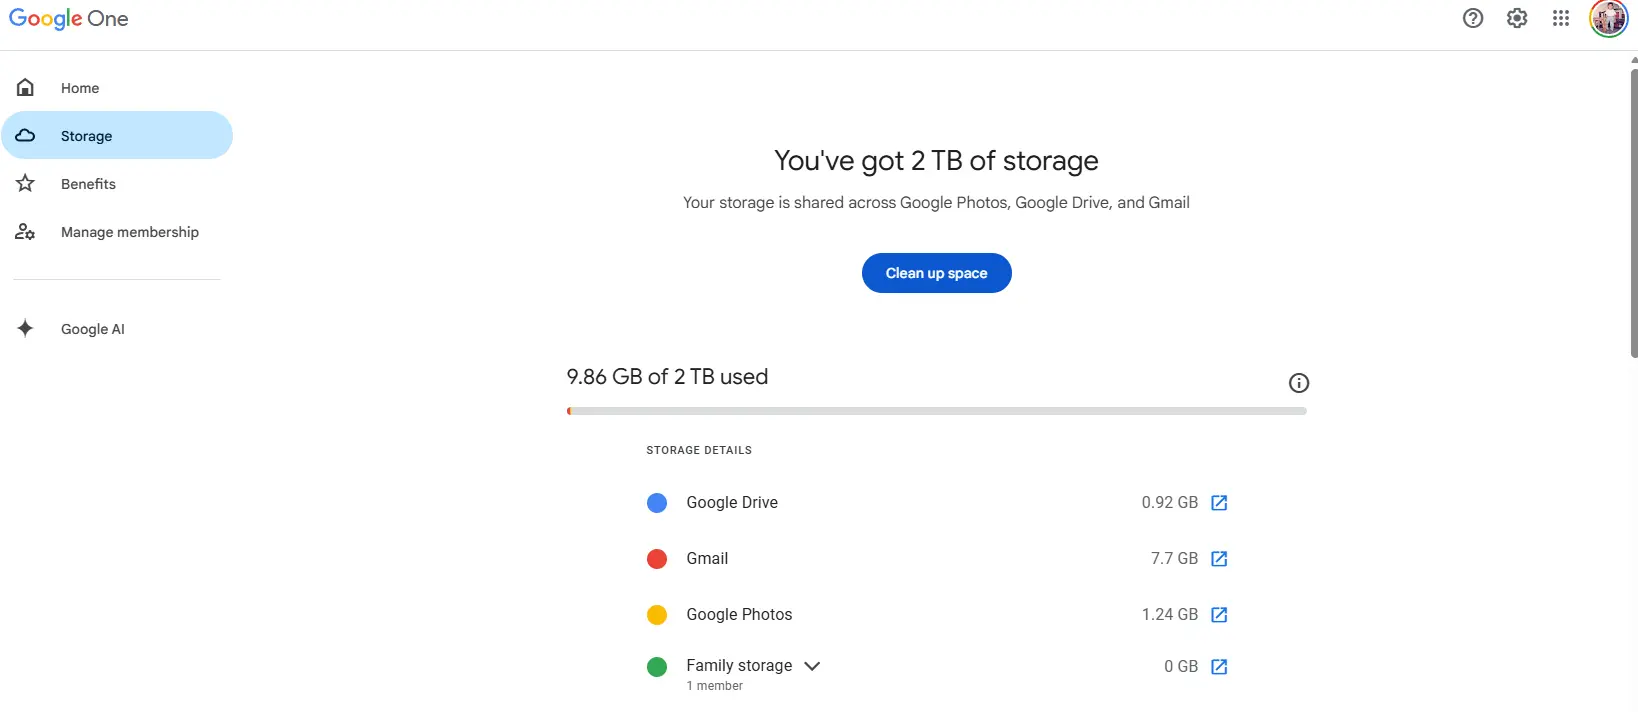Click the '1 member' text
The image size is (1638, 712).
tap(715, 686)
